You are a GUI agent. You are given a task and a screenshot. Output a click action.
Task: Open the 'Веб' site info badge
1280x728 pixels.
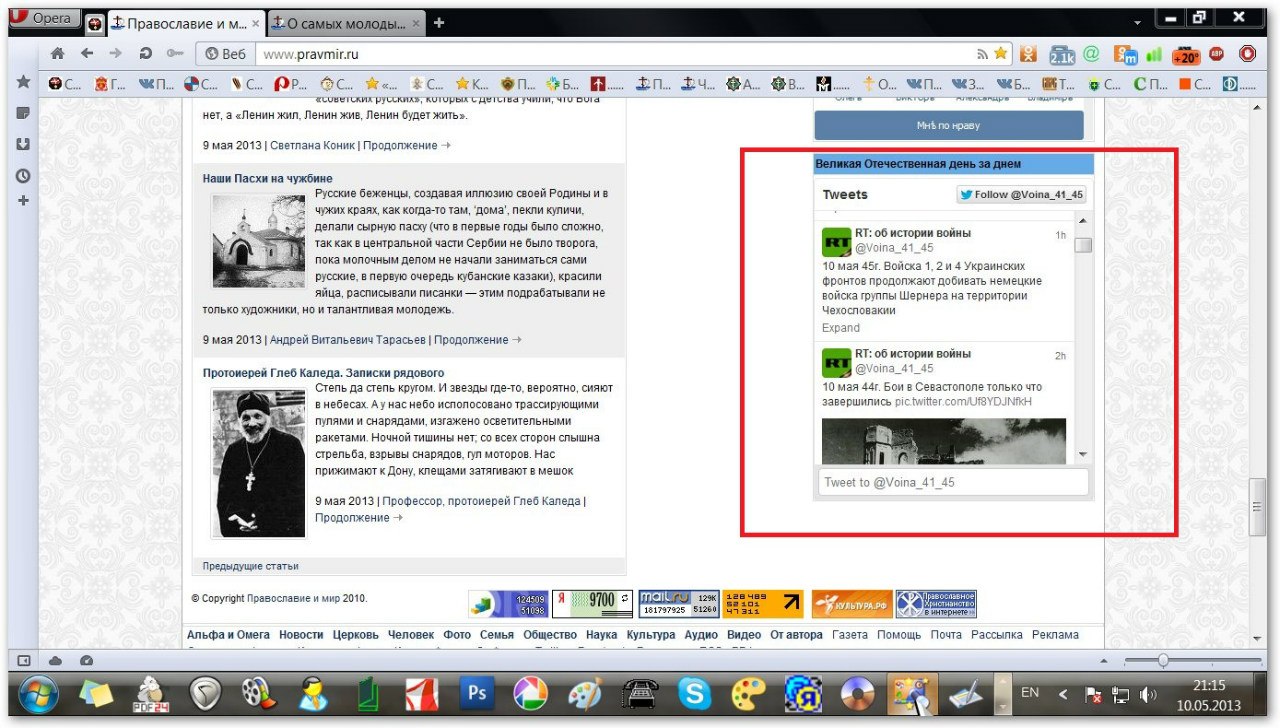click(x=225, y=54)
